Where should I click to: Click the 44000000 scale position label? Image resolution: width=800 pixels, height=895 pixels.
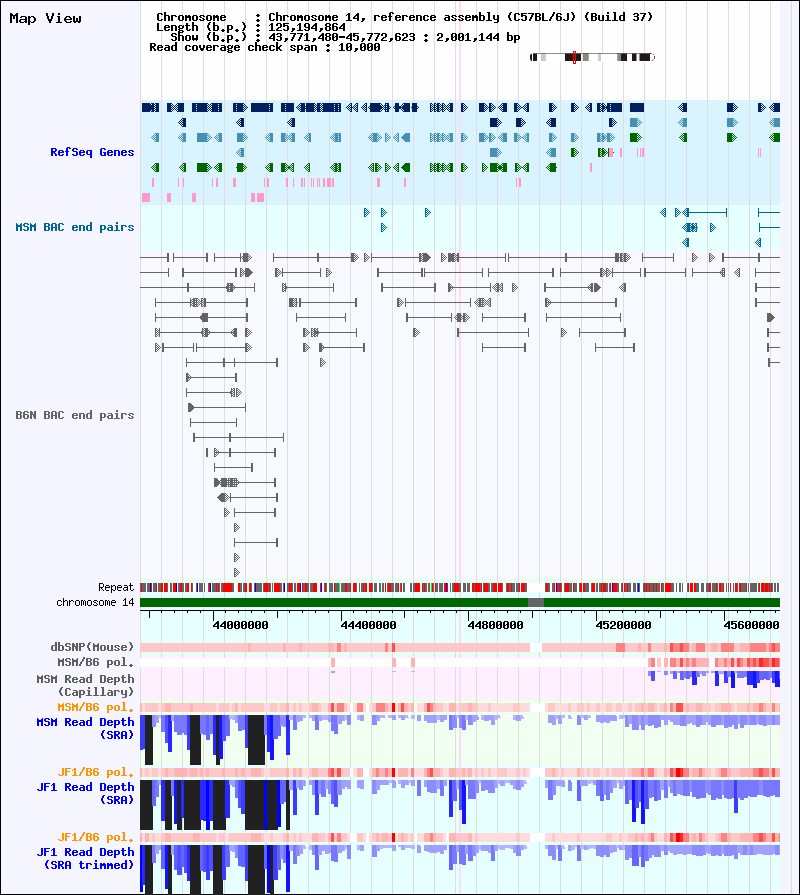pos(240,625)
